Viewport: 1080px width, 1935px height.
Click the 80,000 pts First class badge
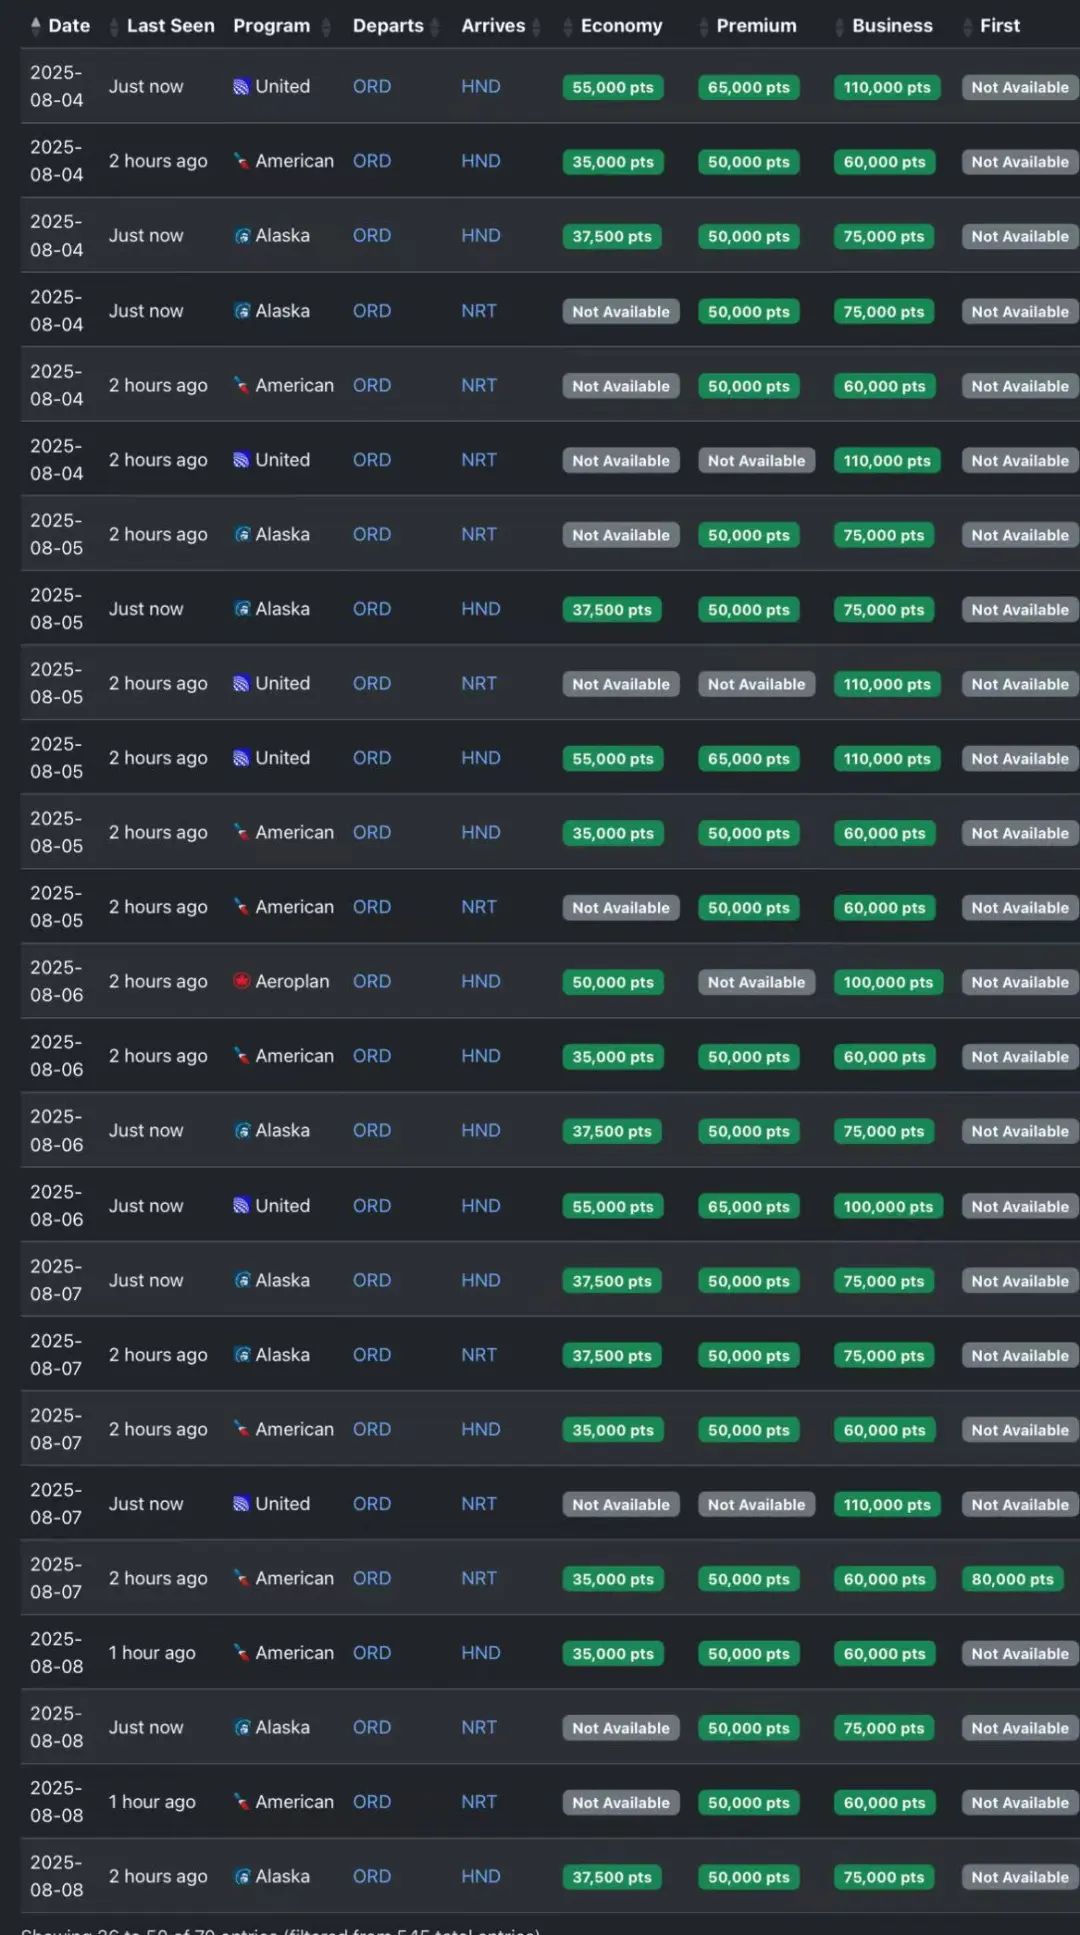[x=1012, y=1579]
